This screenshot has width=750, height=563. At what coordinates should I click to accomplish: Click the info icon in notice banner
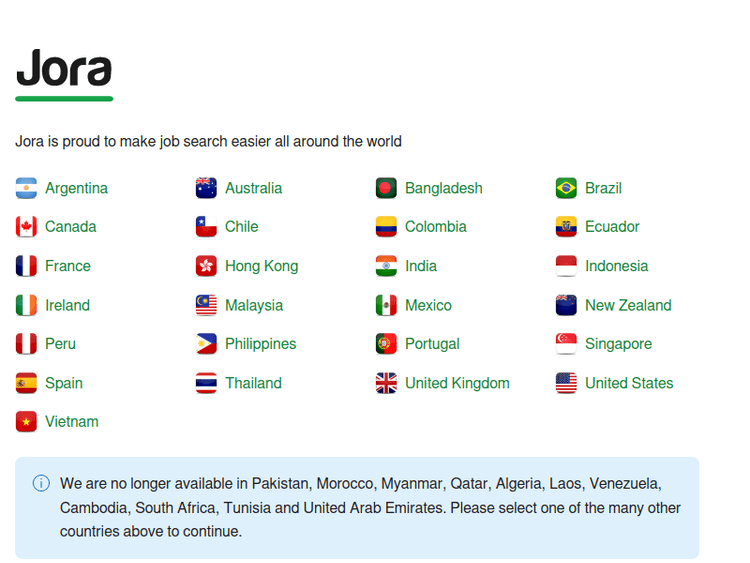[x=41, y=483]
